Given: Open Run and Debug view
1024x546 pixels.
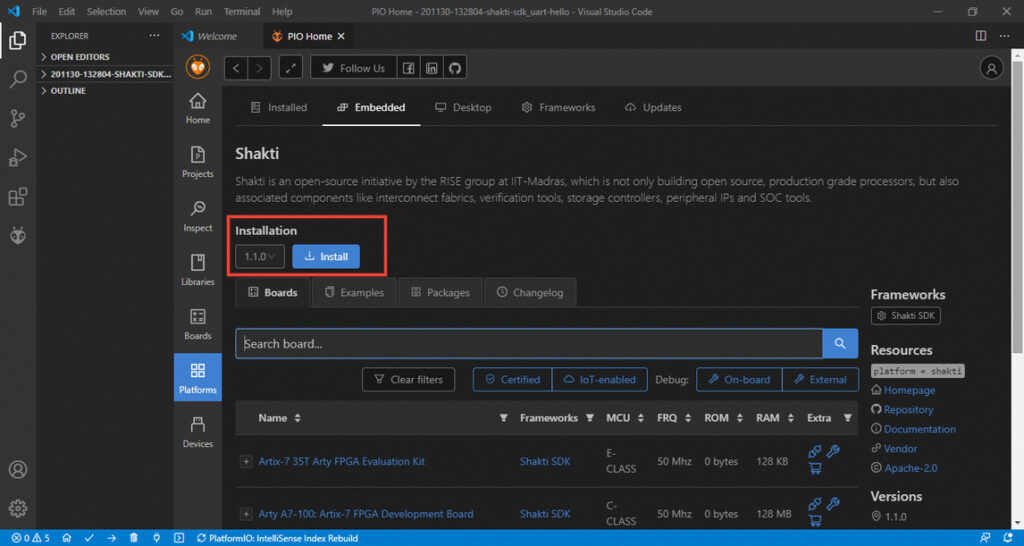Looking at the screenshot, I should coord(18,157).
